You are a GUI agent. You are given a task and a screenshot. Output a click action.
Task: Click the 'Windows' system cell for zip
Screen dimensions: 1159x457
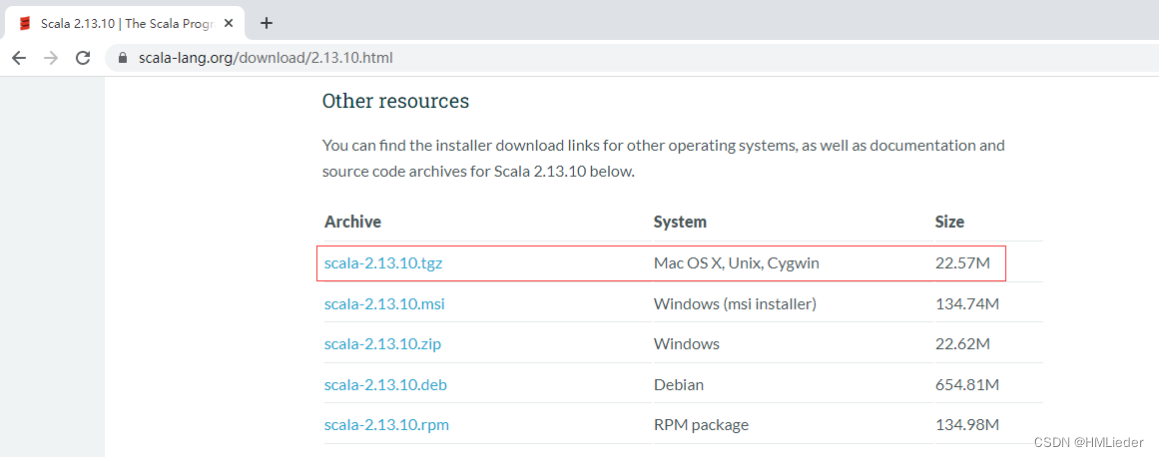[687, 344]
